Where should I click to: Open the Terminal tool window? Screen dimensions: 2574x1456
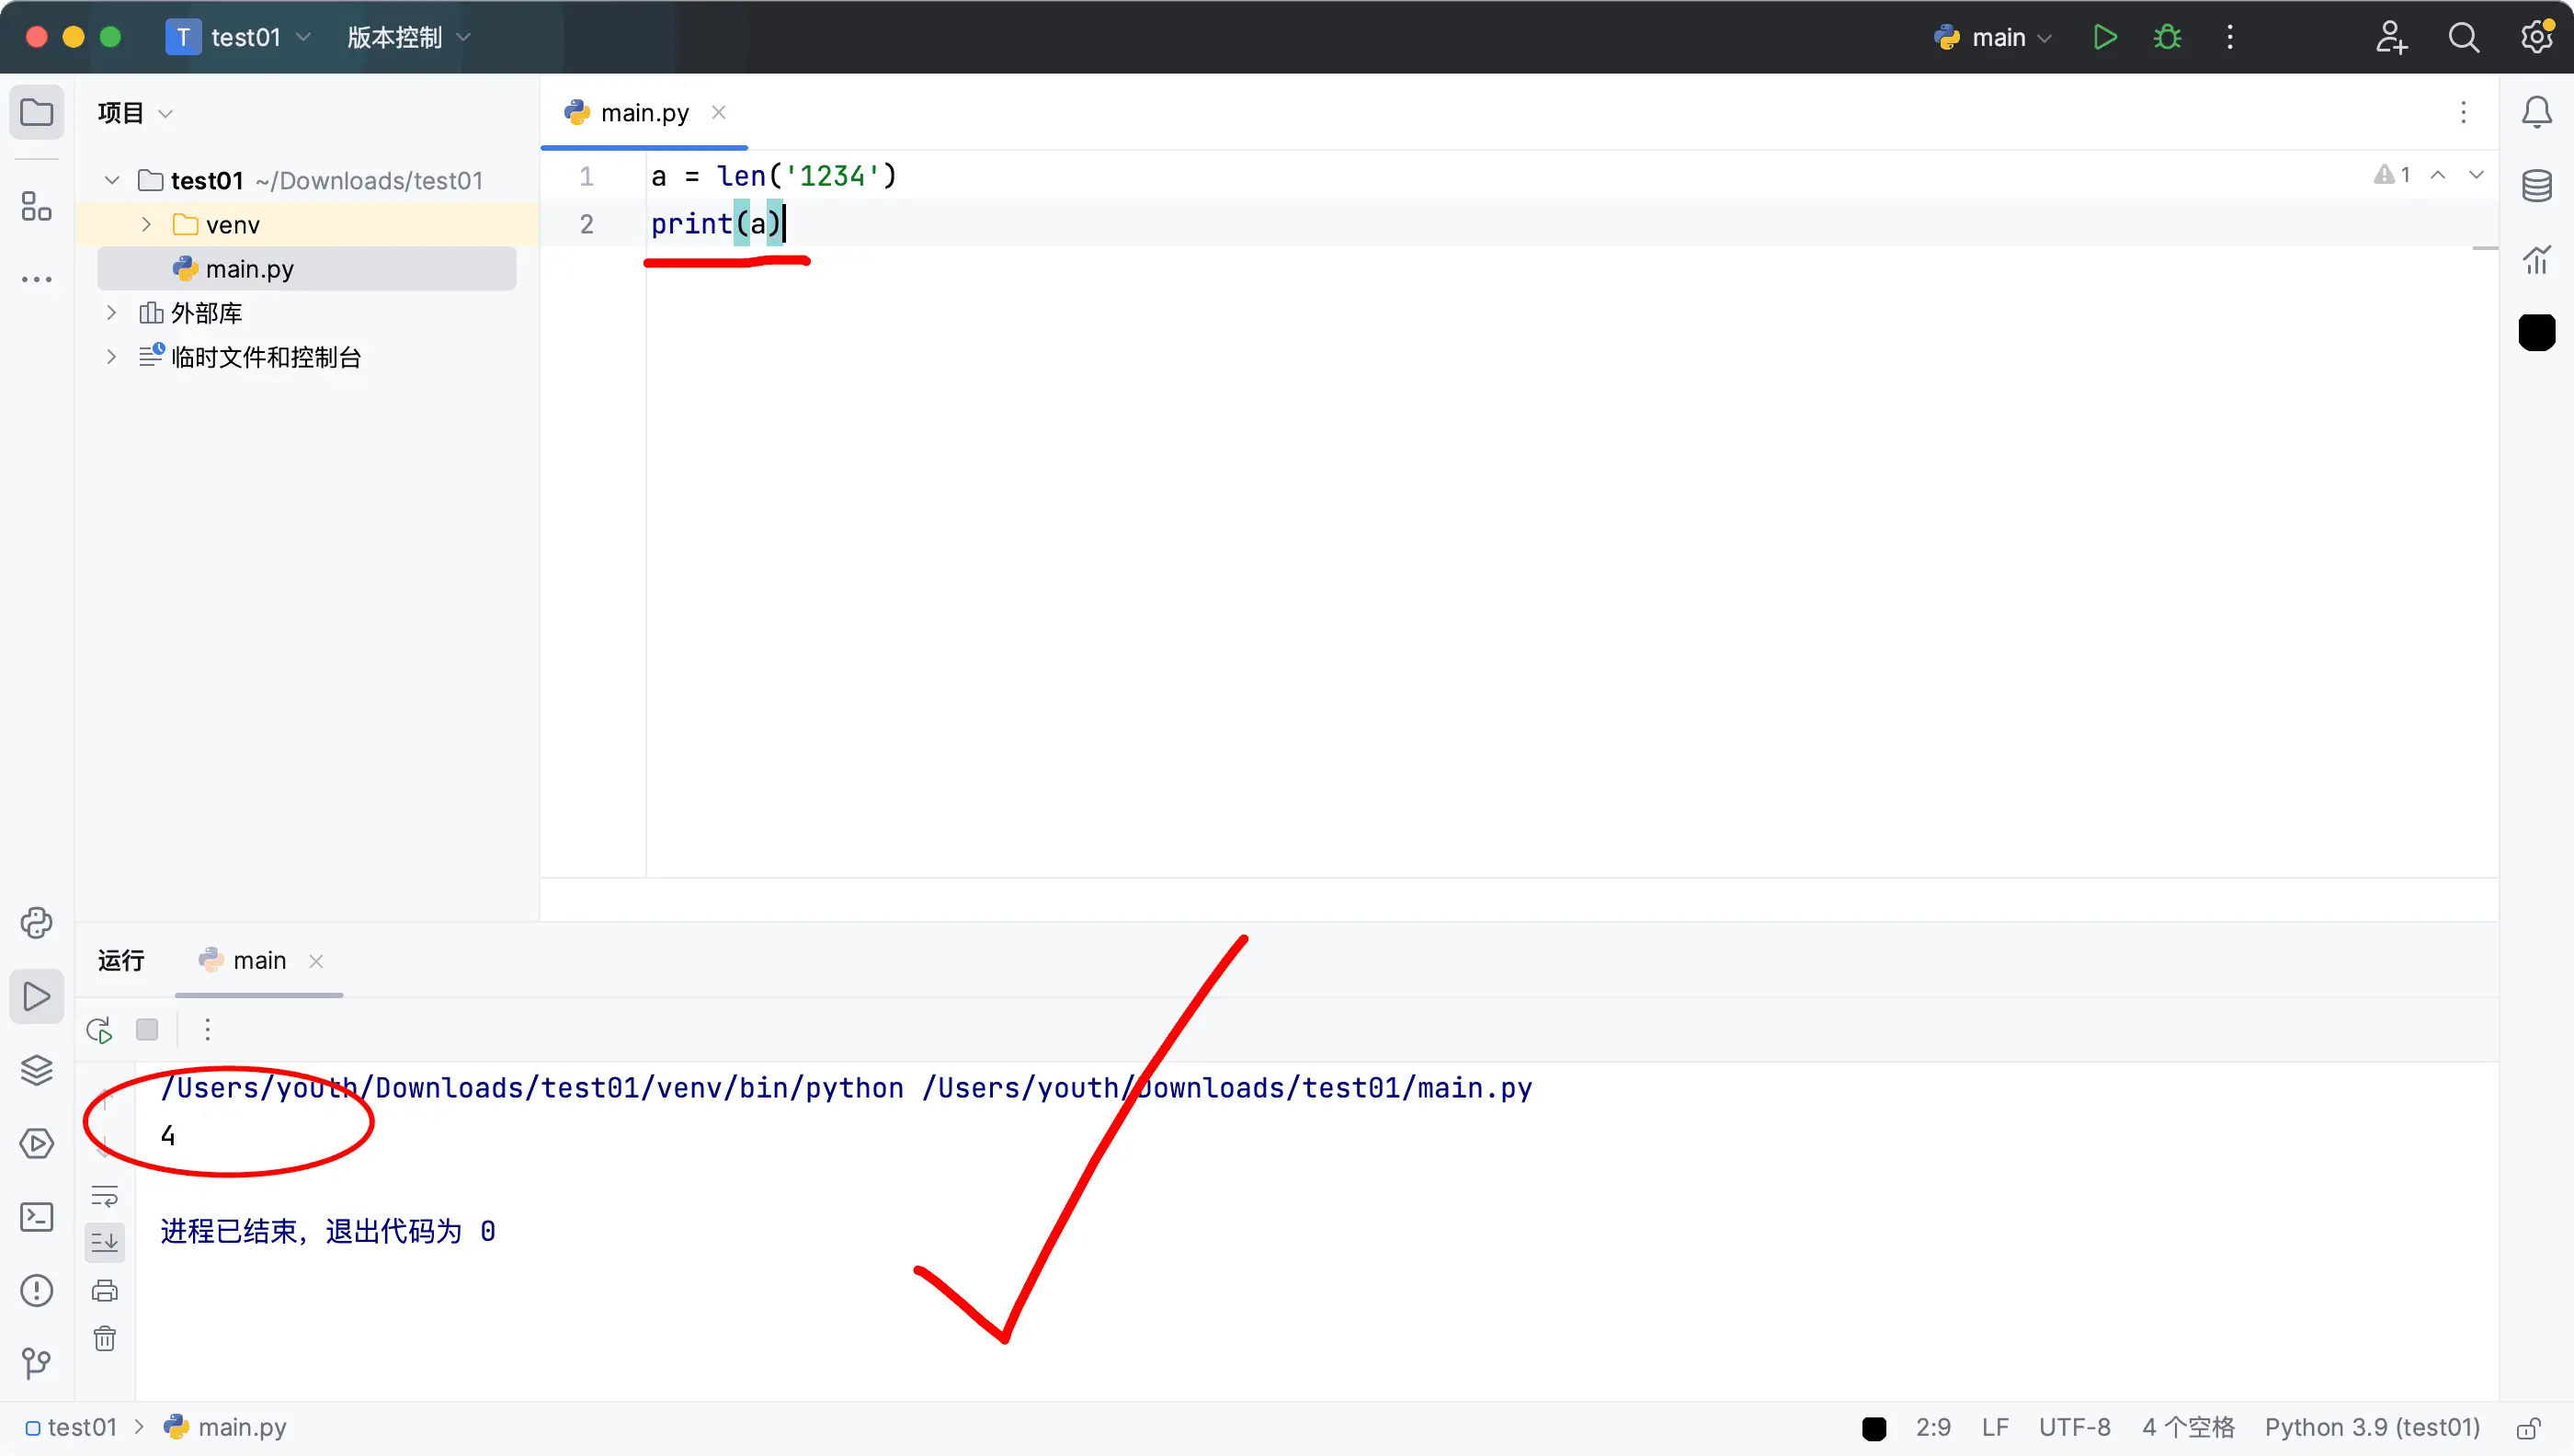click(x=37, y=1216)
